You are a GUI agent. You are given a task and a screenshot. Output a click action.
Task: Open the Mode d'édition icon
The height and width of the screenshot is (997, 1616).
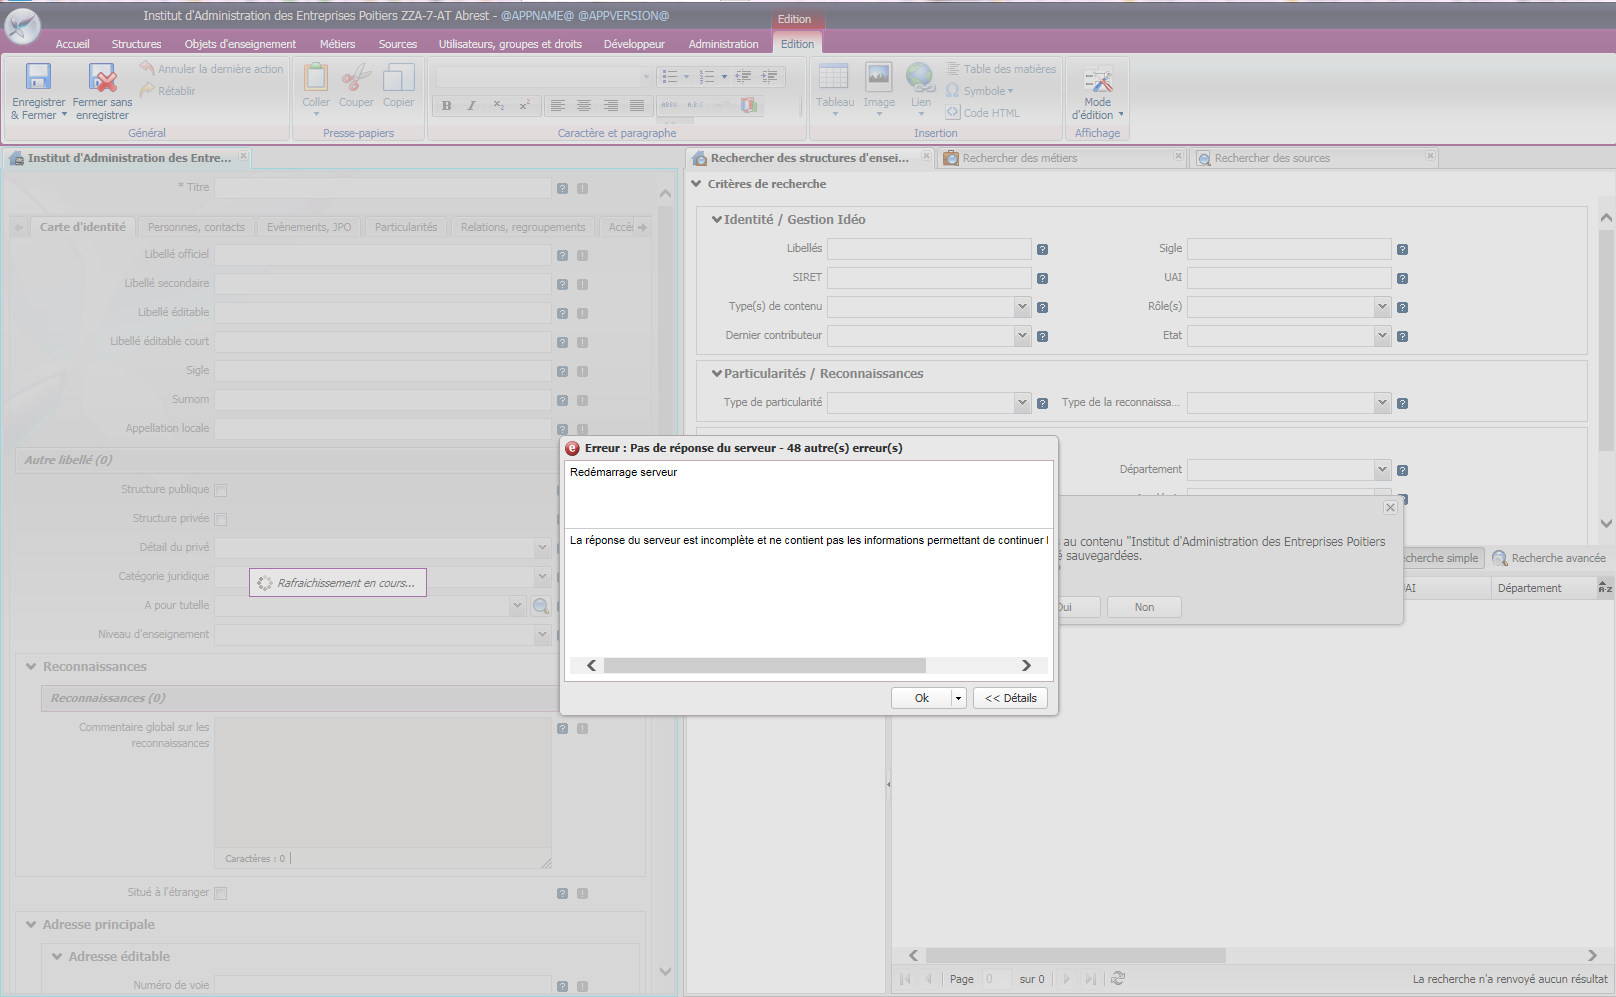[x=1097, y=80]
